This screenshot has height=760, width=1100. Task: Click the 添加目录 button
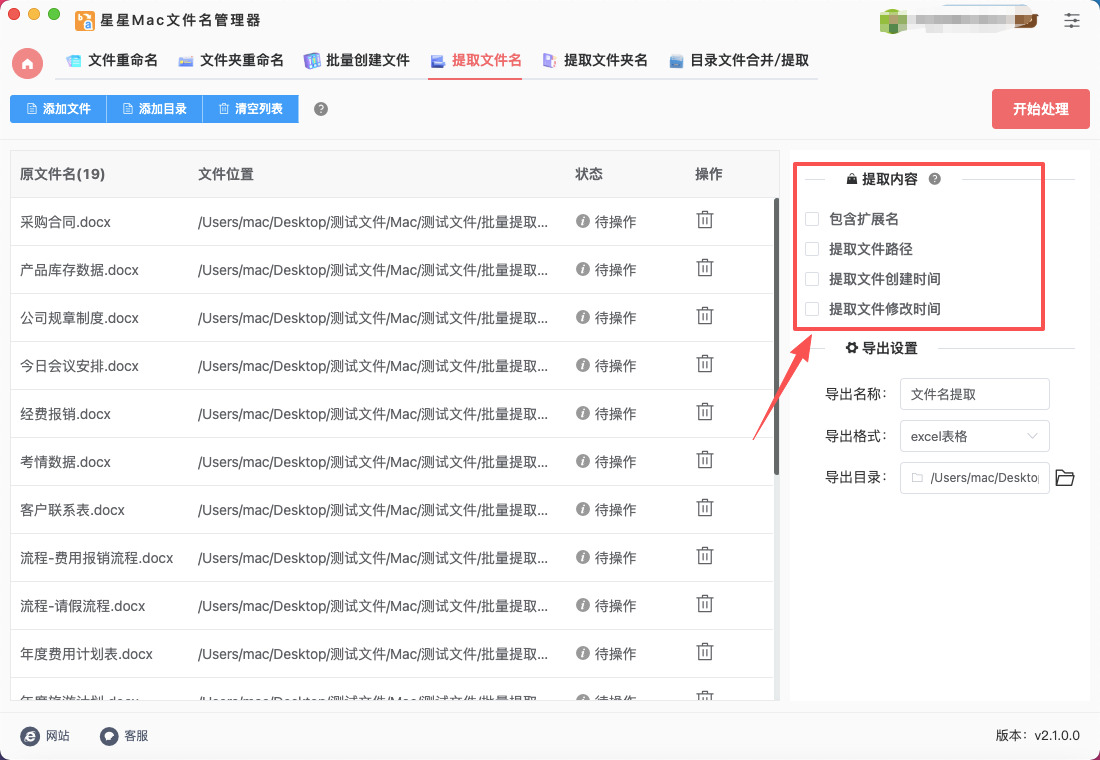point(154,109)
